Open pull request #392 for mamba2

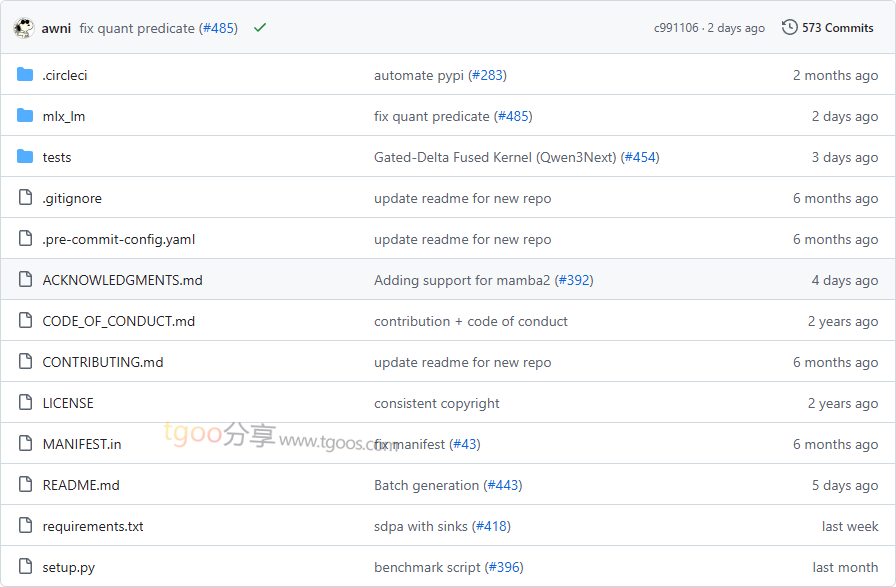[x=574, y=280]
